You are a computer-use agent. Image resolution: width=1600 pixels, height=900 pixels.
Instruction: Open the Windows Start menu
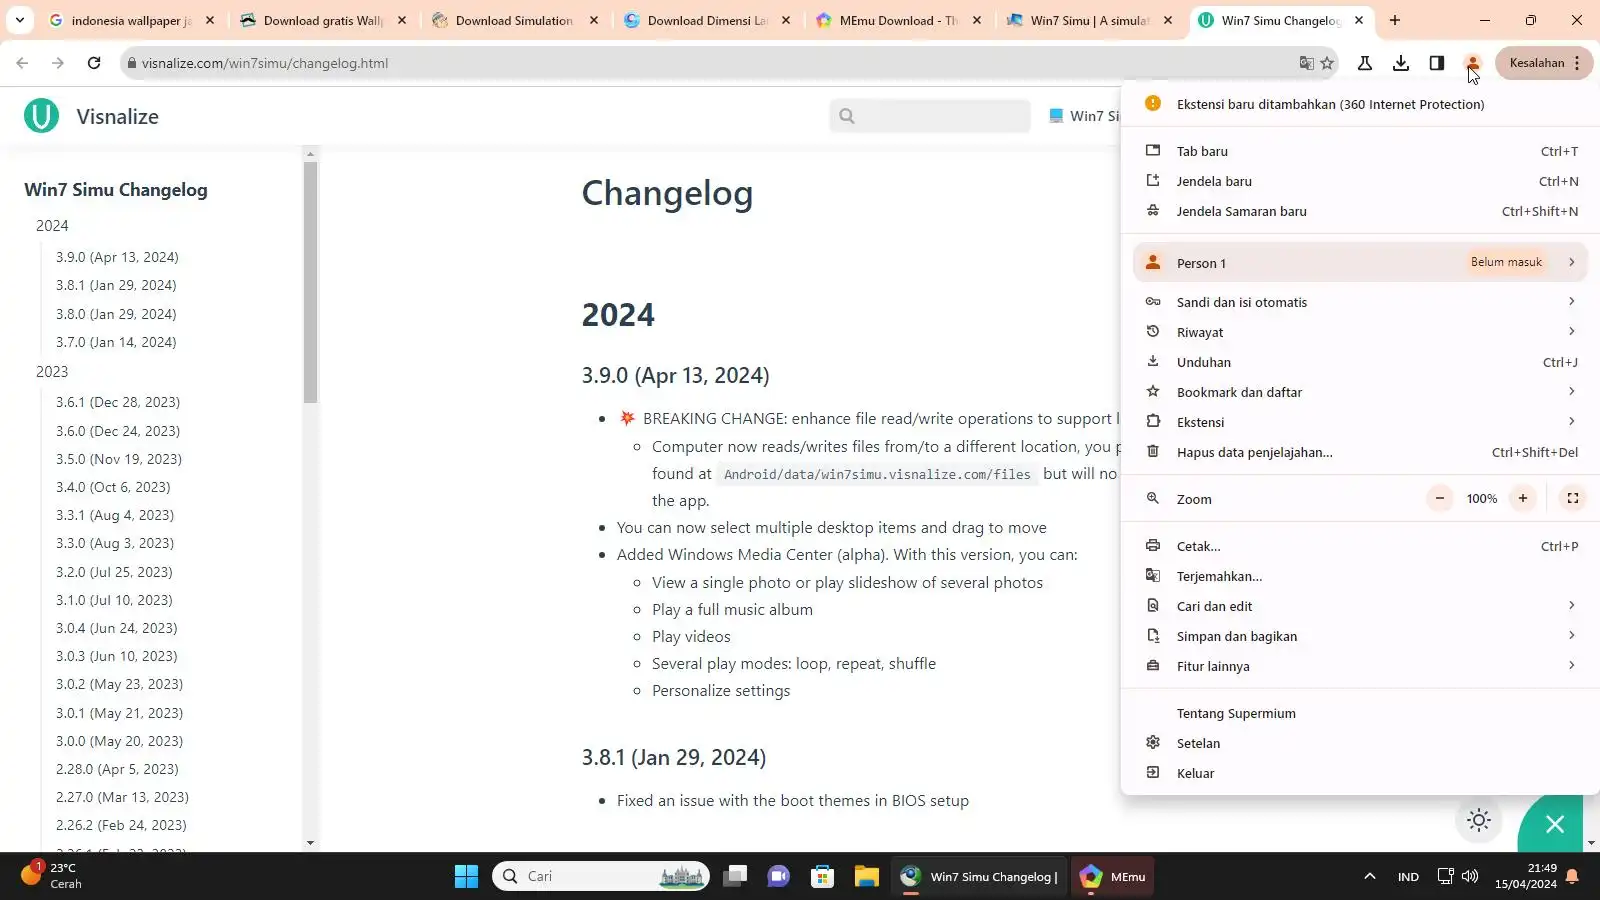[466, 877]
